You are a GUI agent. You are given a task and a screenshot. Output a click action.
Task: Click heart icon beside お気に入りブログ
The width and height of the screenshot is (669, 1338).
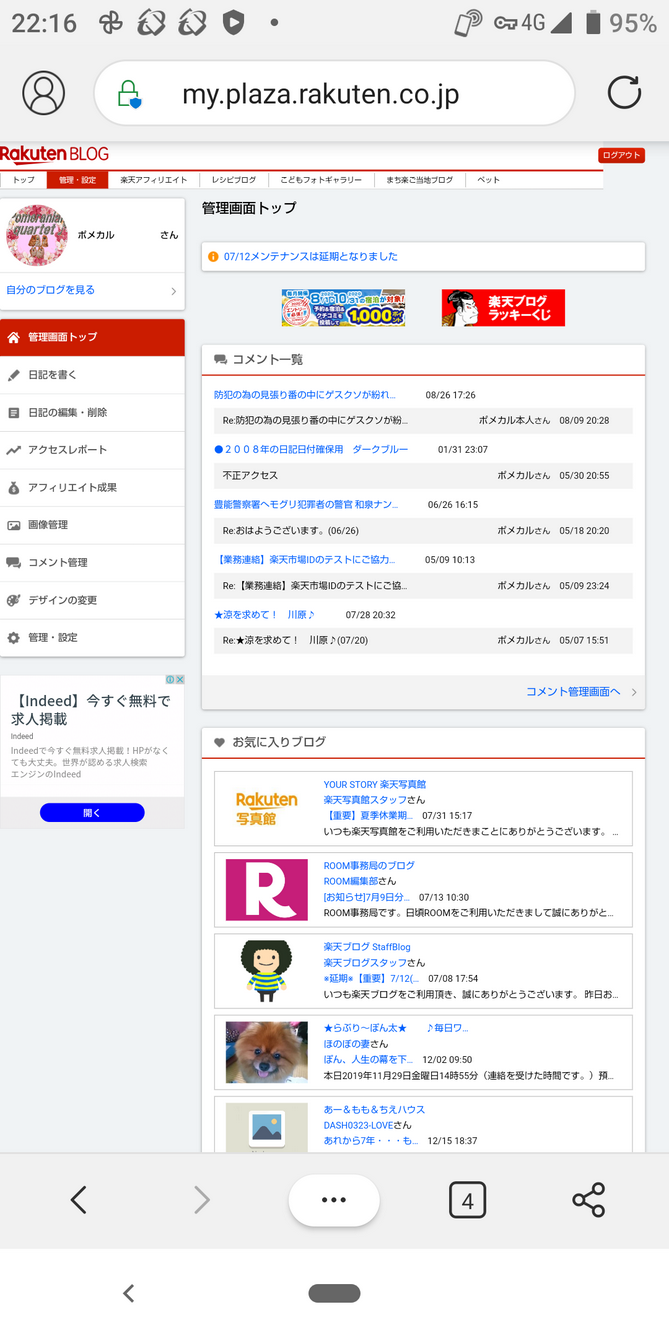(220, 743)
